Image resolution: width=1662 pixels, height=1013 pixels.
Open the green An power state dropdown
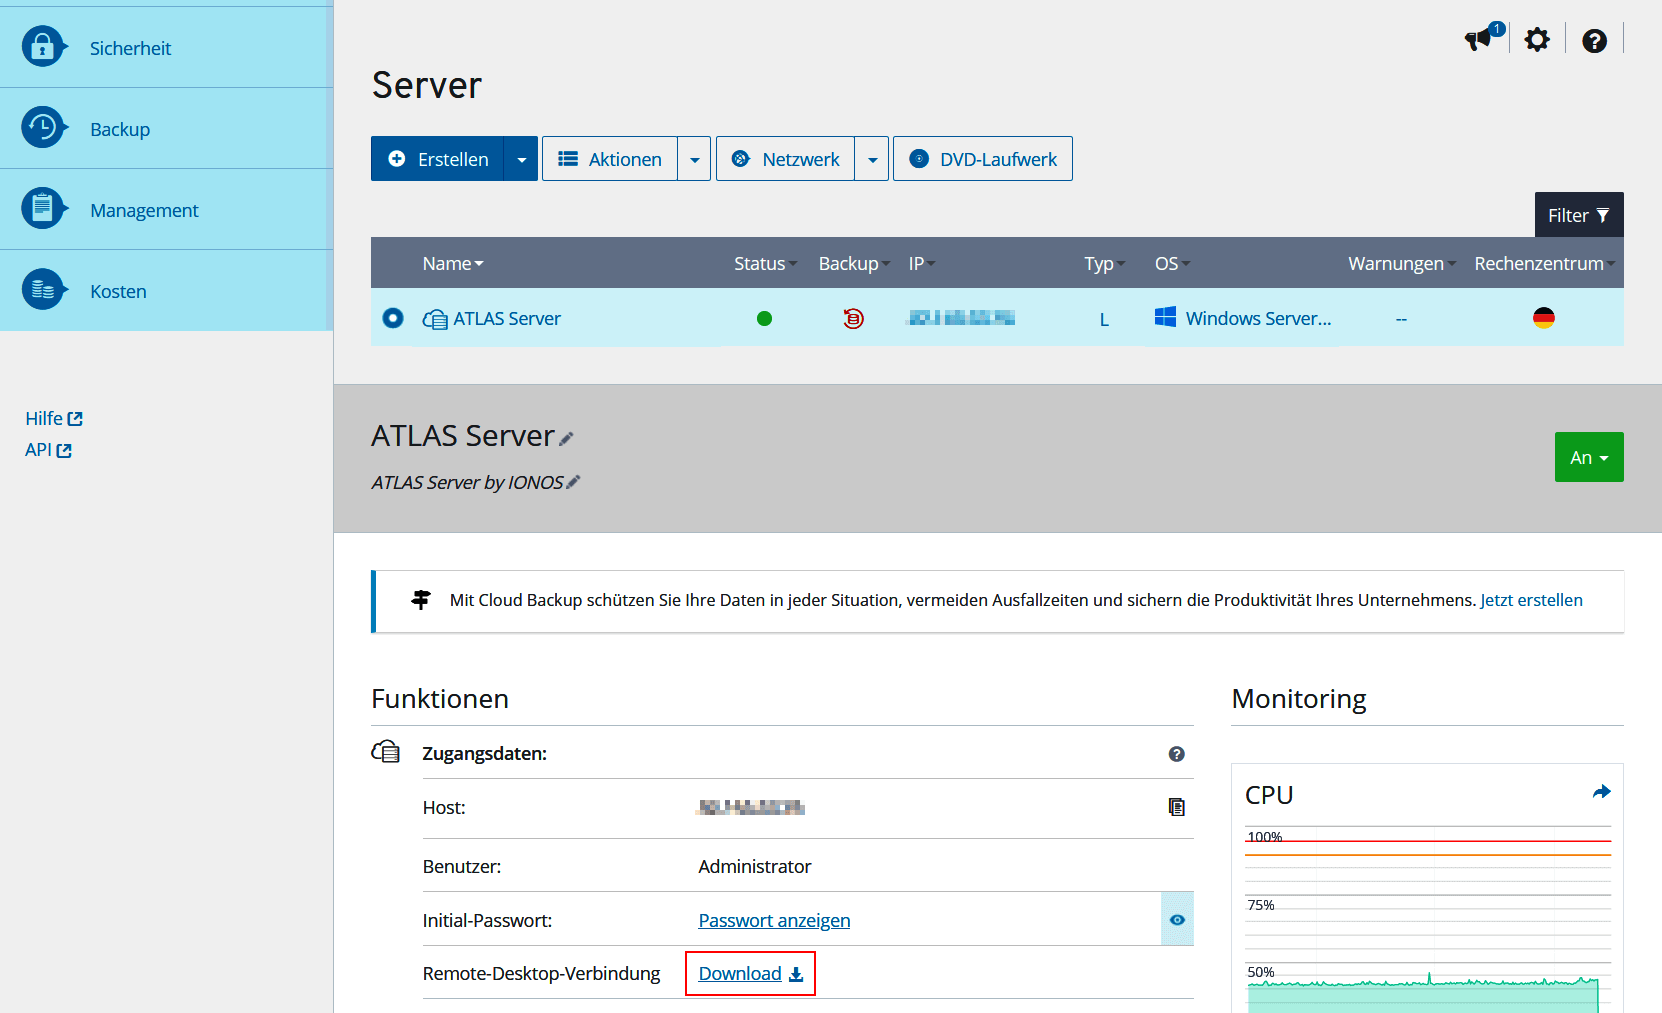1589,457
